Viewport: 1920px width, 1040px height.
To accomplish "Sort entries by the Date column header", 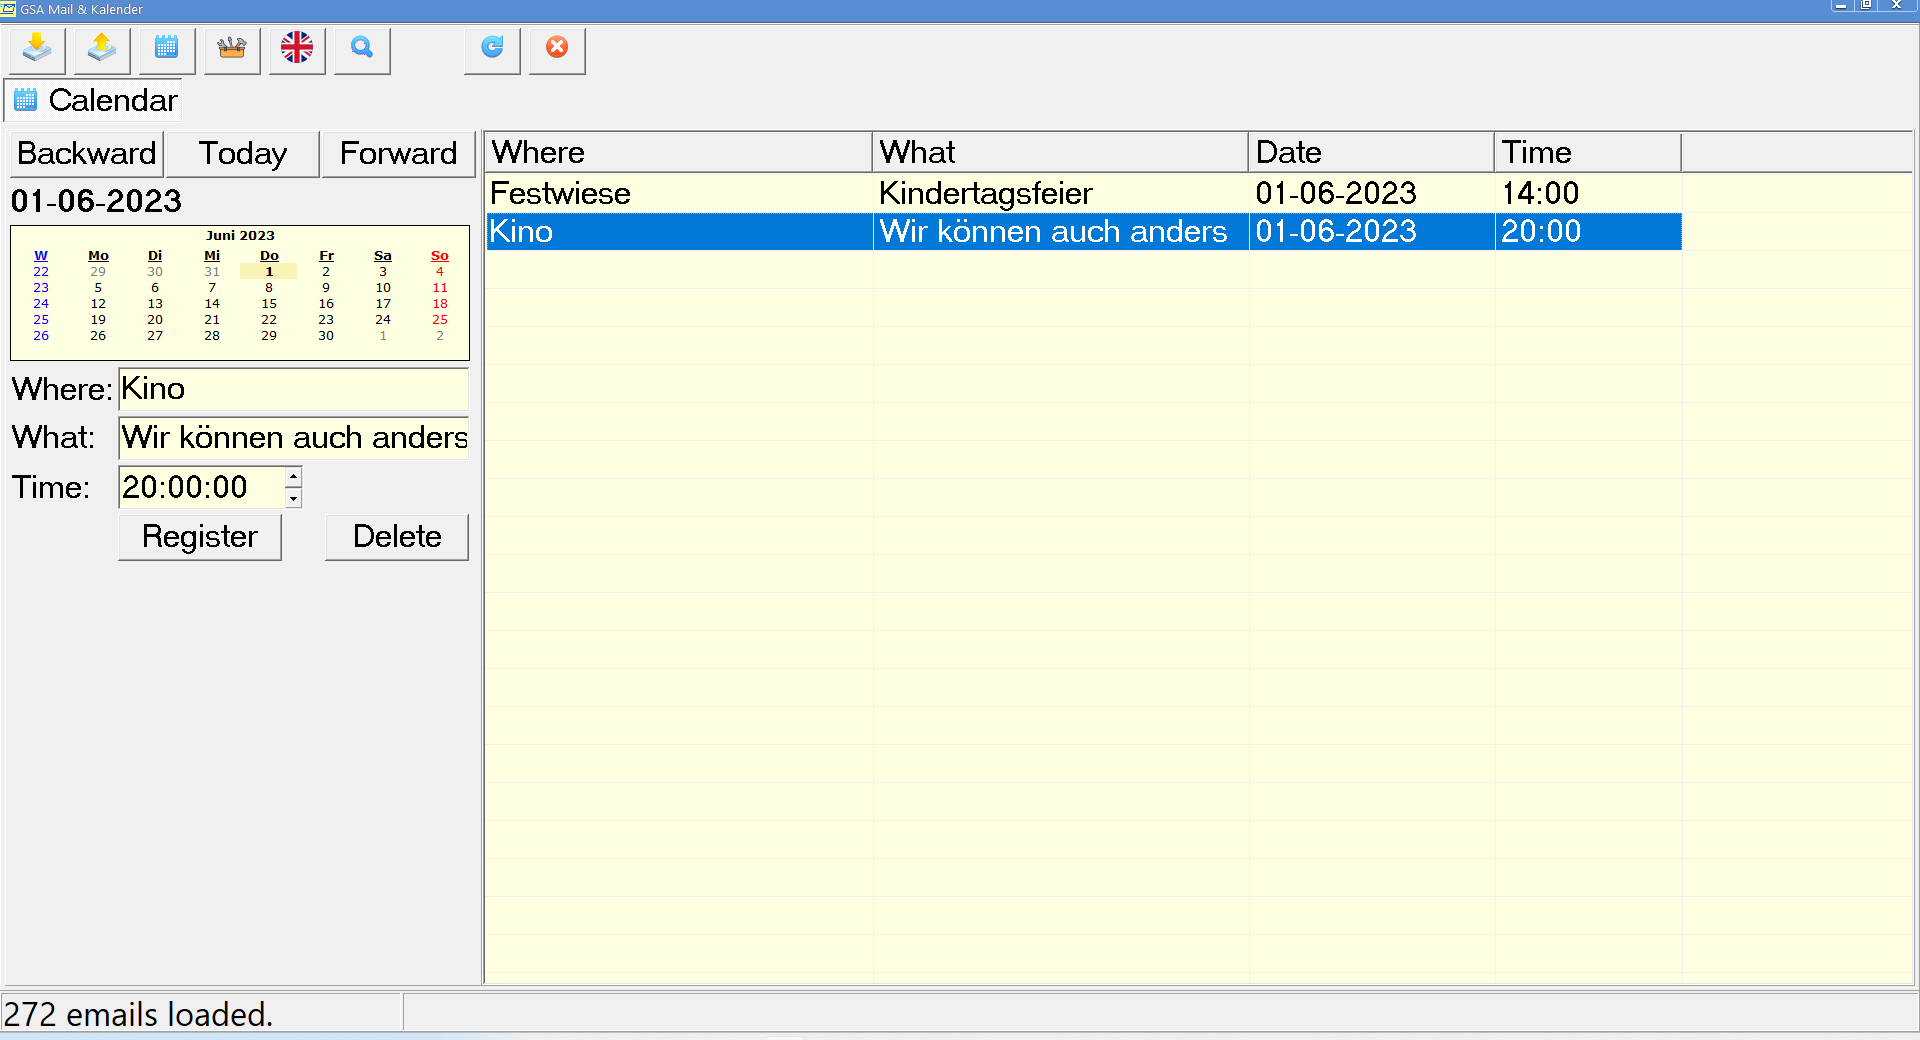I will [1370, 152].
